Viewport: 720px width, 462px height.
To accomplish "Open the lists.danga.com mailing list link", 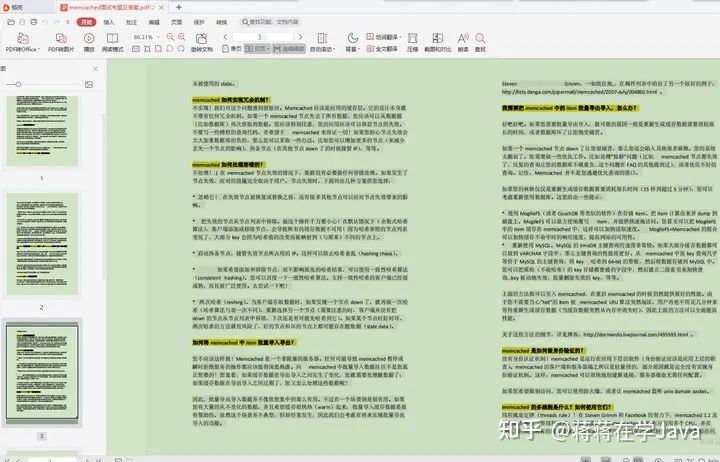I will point(579,92).
